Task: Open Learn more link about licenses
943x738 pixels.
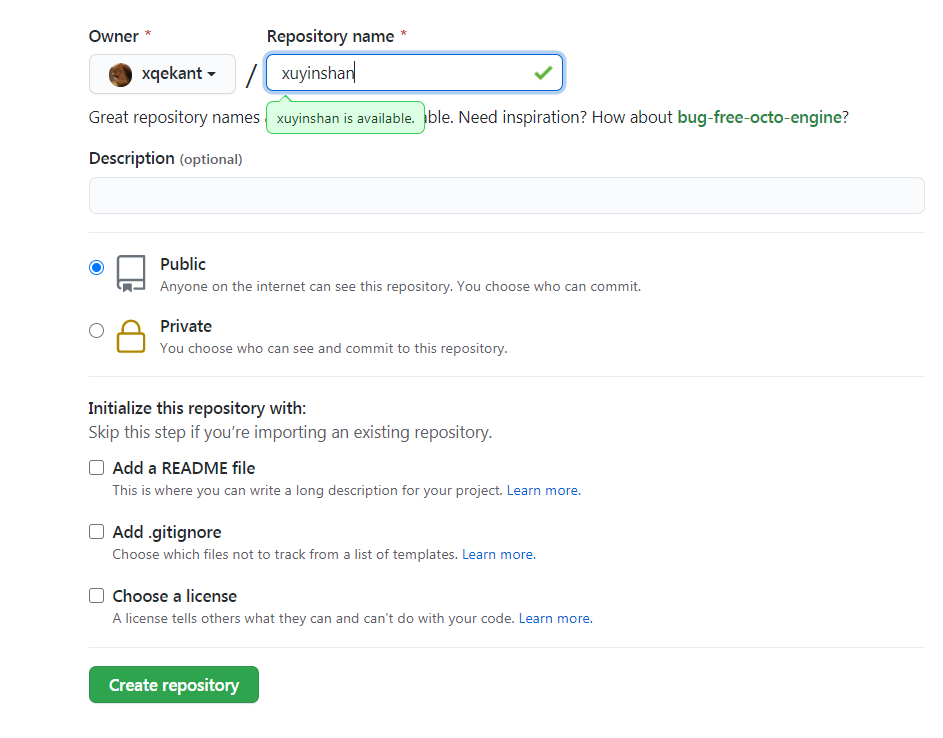Action: (554, 618)
